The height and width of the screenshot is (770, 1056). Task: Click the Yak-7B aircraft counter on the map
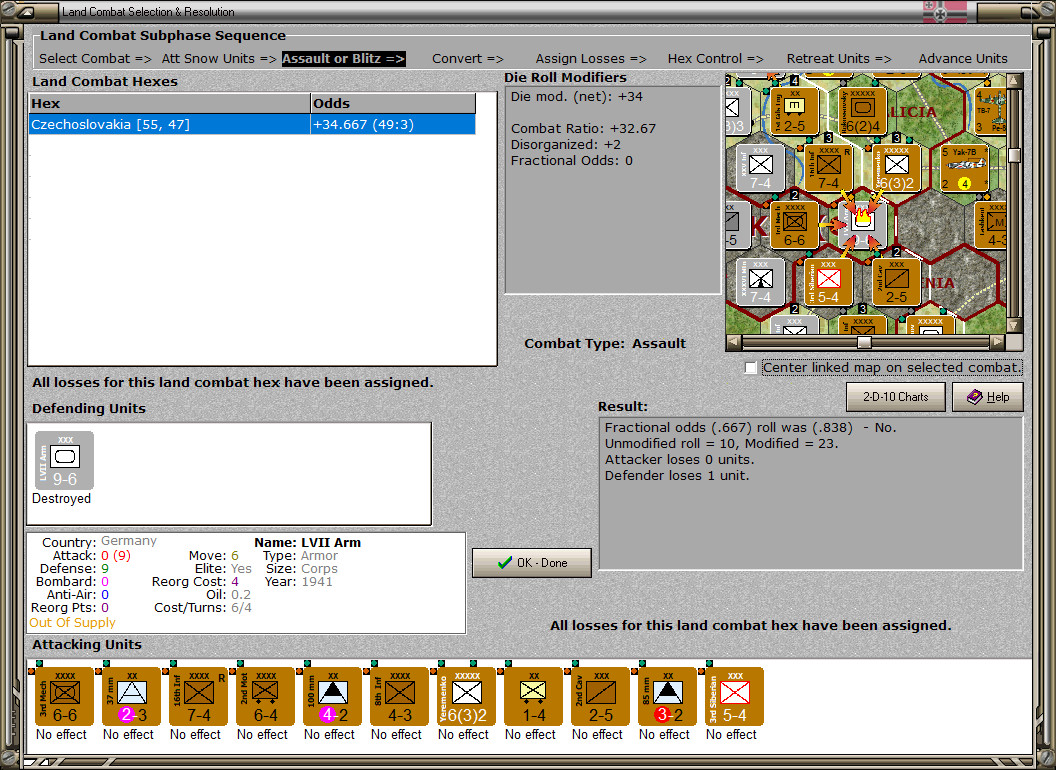click(x=964, y=167)
